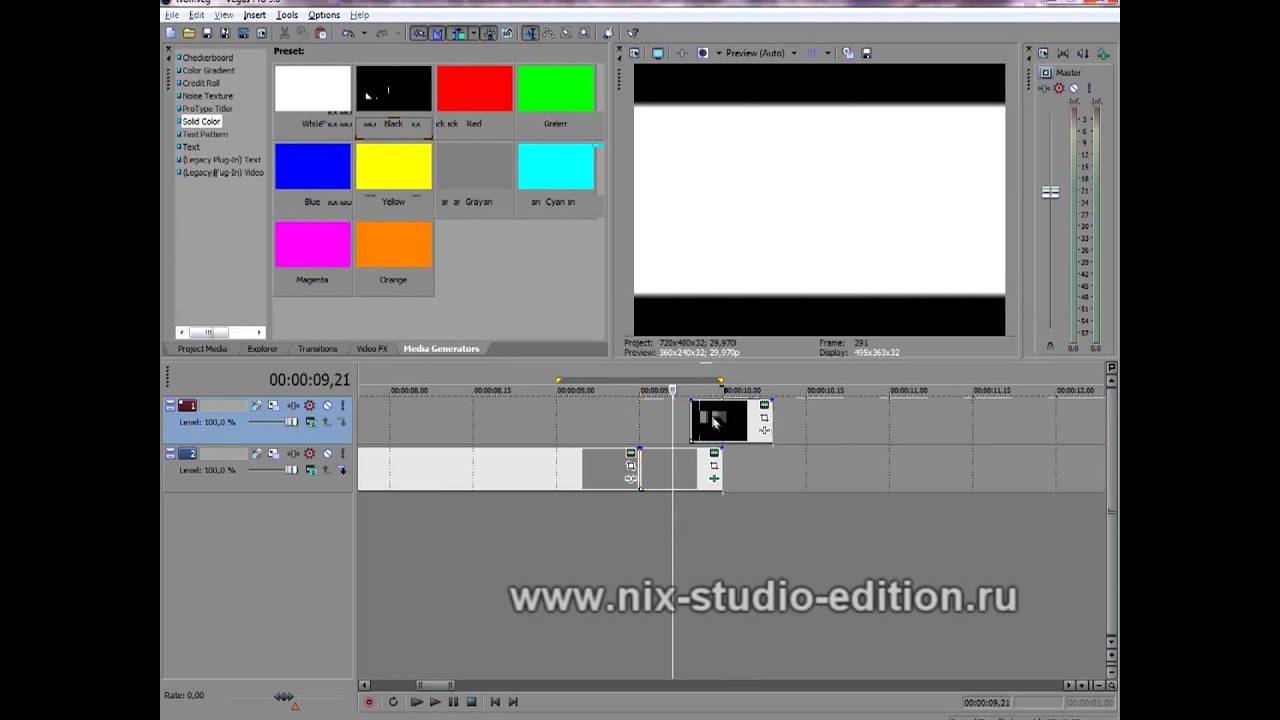Open the Undo history dropdown arrow
Viewport: 1280px width, 720px height.
click(364, 33)
